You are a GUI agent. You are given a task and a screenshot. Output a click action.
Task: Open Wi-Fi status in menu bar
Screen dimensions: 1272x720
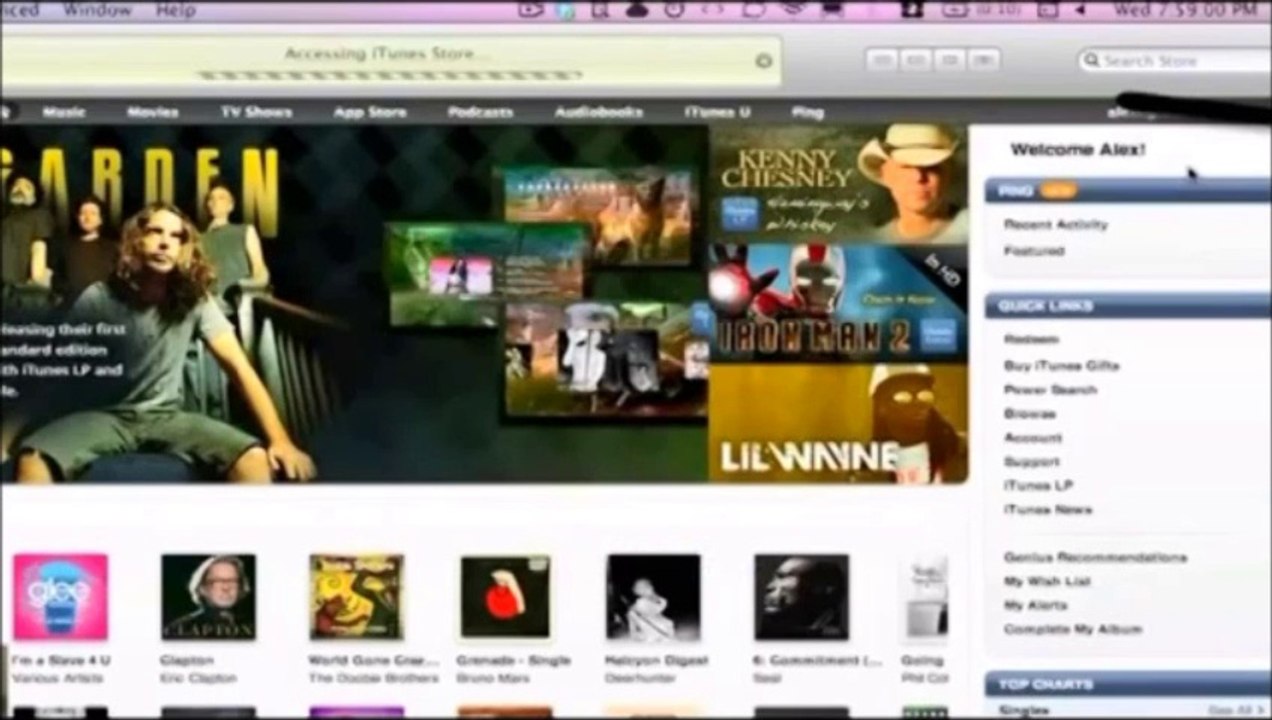click(794, 9)
